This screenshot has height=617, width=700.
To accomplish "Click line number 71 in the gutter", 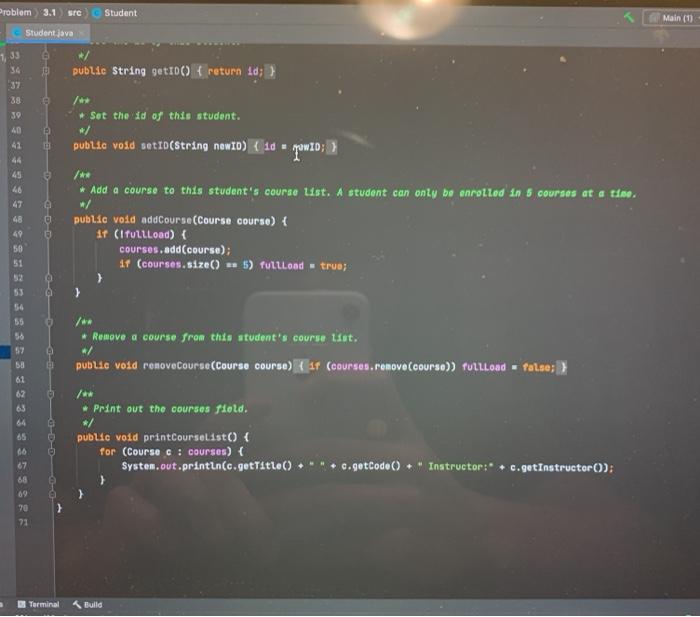I will 23,522.
